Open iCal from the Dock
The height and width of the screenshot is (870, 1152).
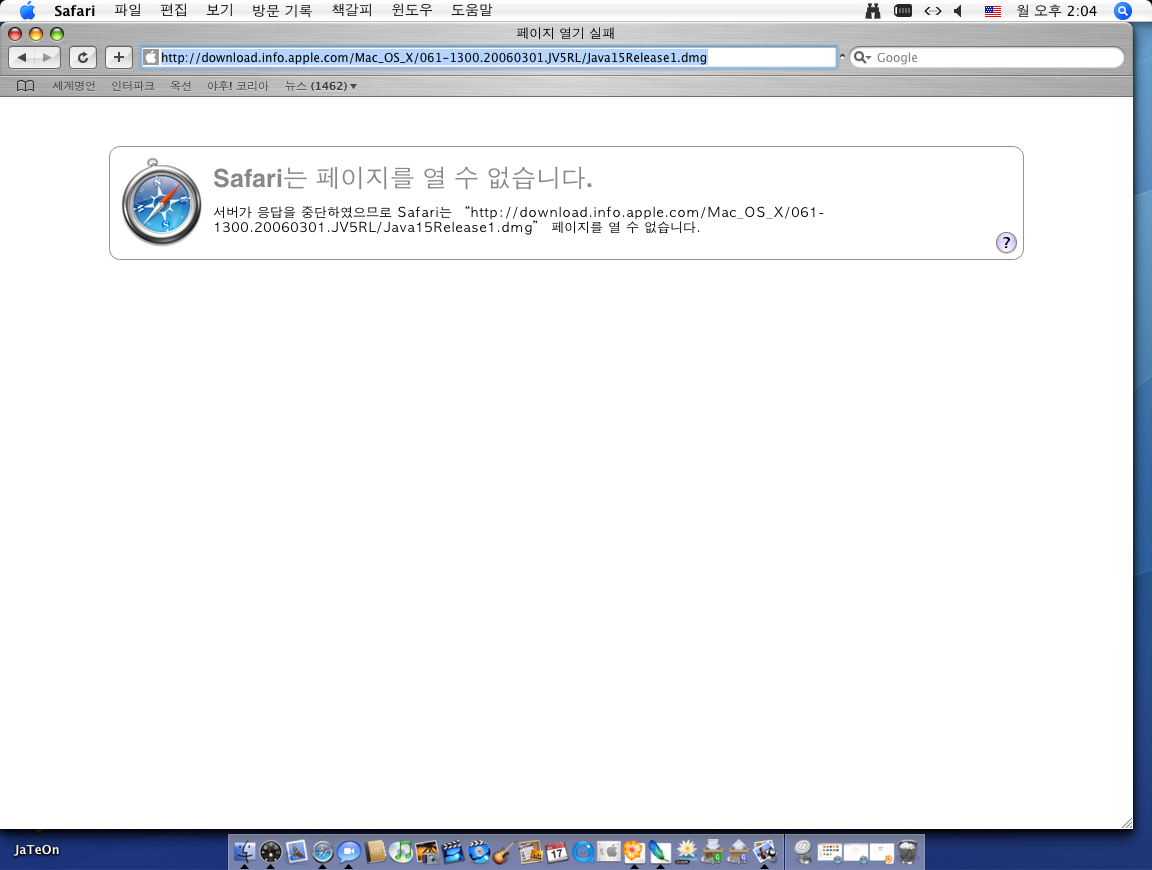click(x=557, y=852)
